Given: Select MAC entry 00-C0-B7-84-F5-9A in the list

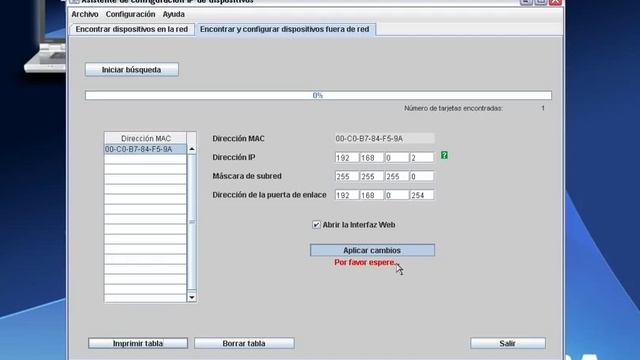Looking at the screenshot, I should tap(145, 149).
